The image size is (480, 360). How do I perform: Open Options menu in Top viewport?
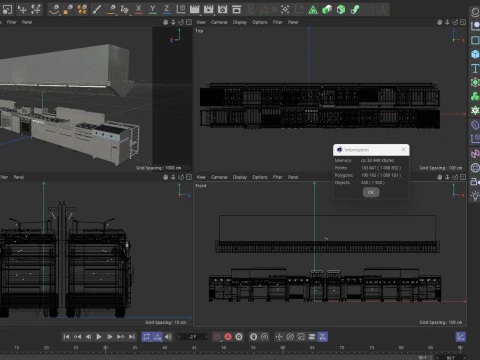pyautogui.click(x=260, y=22)
